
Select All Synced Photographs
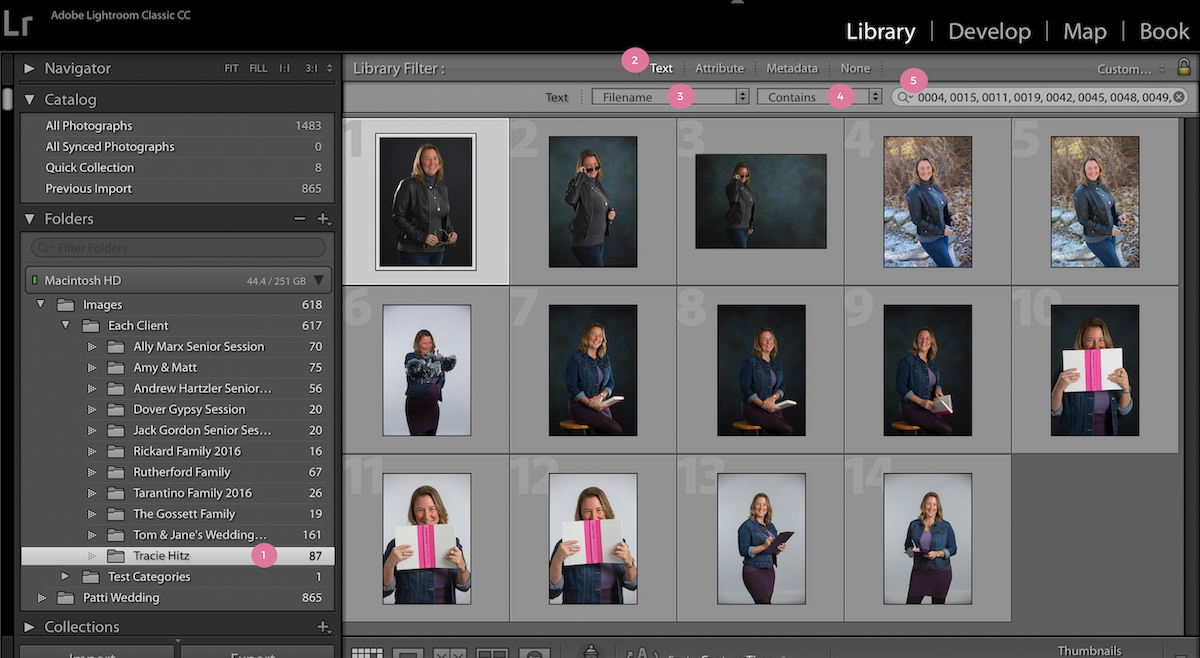(x=178, y=147)
